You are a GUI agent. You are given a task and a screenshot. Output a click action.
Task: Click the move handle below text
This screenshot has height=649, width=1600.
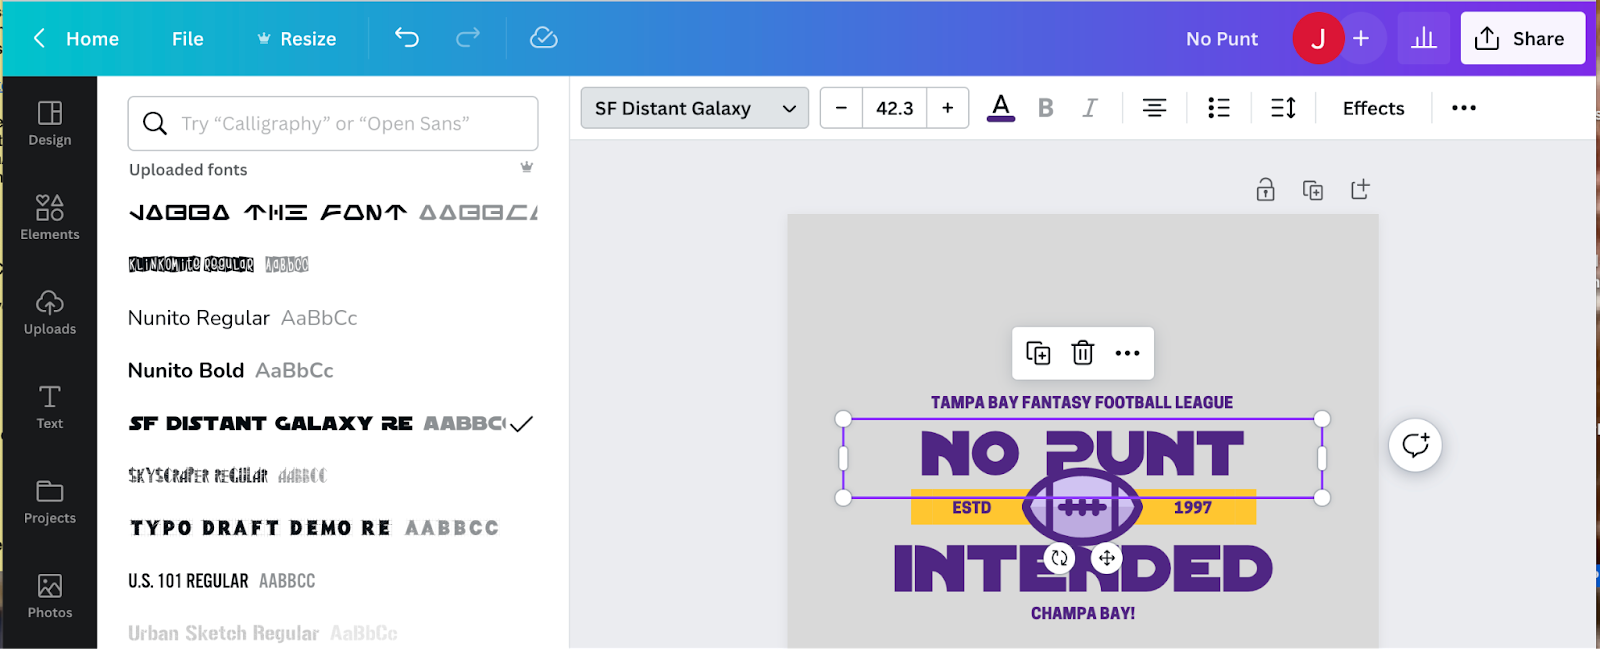tap(1106, 558)
